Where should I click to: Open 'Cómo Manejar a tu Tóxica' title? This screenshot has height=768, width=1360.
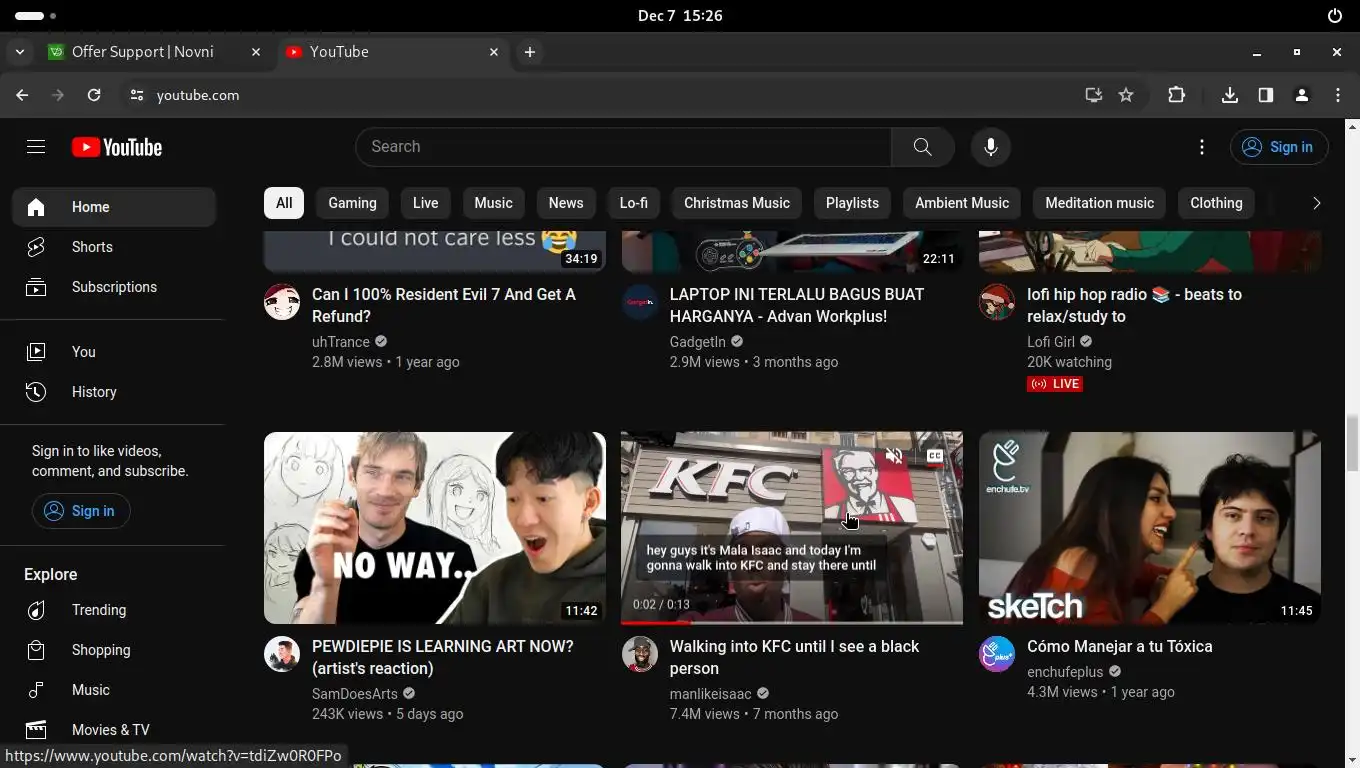tap(1120, 646)
